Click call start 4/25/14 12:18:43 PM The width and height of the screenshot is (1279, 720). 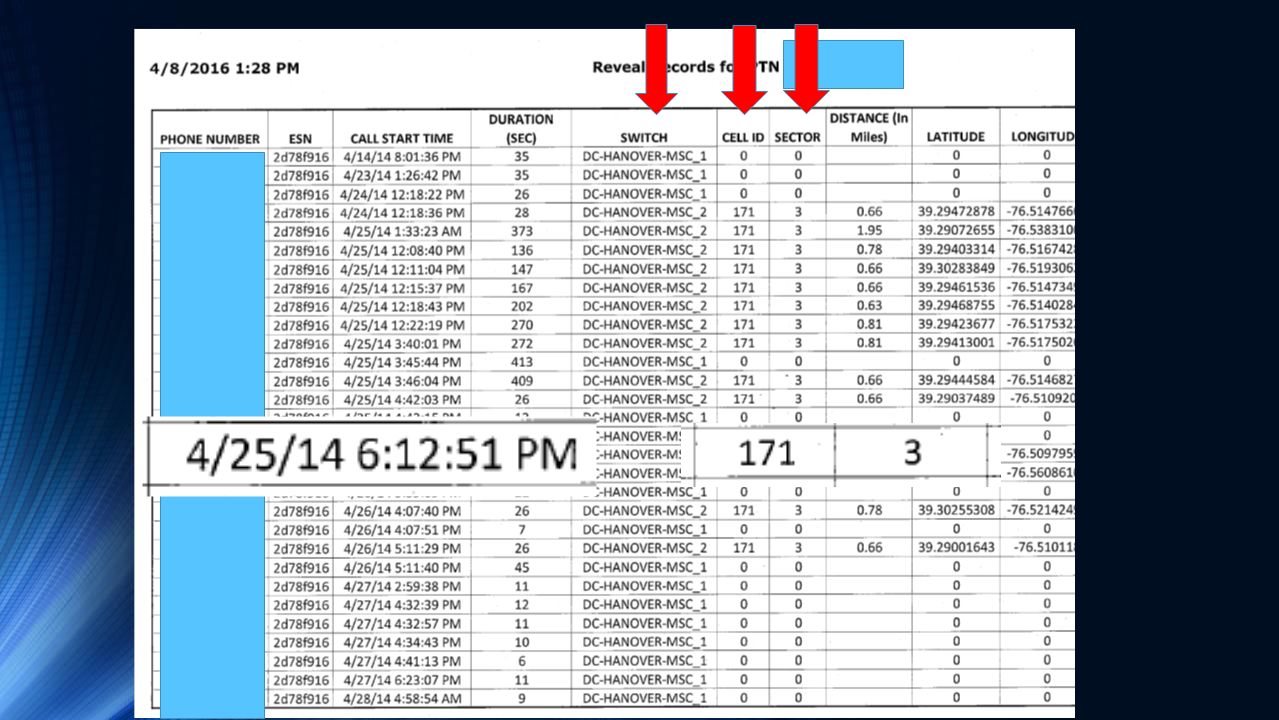(x=402, y=306)
